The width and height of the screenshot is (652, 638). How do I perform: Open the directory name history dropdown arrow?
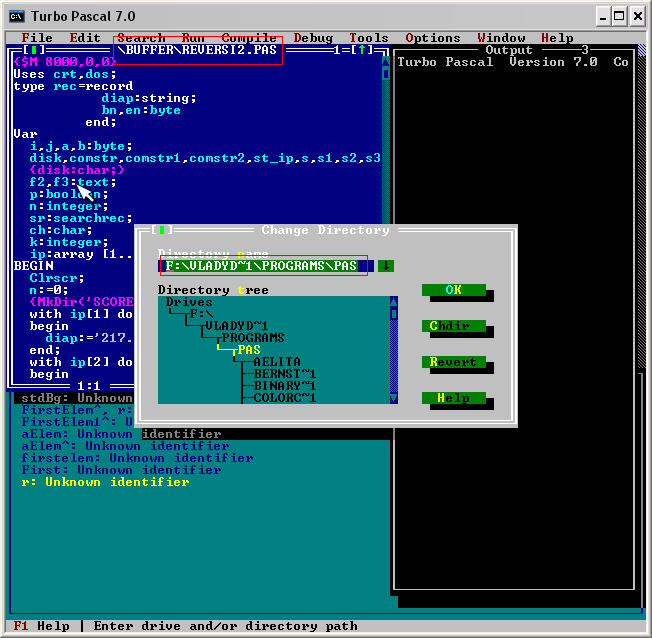click(386, 266)
